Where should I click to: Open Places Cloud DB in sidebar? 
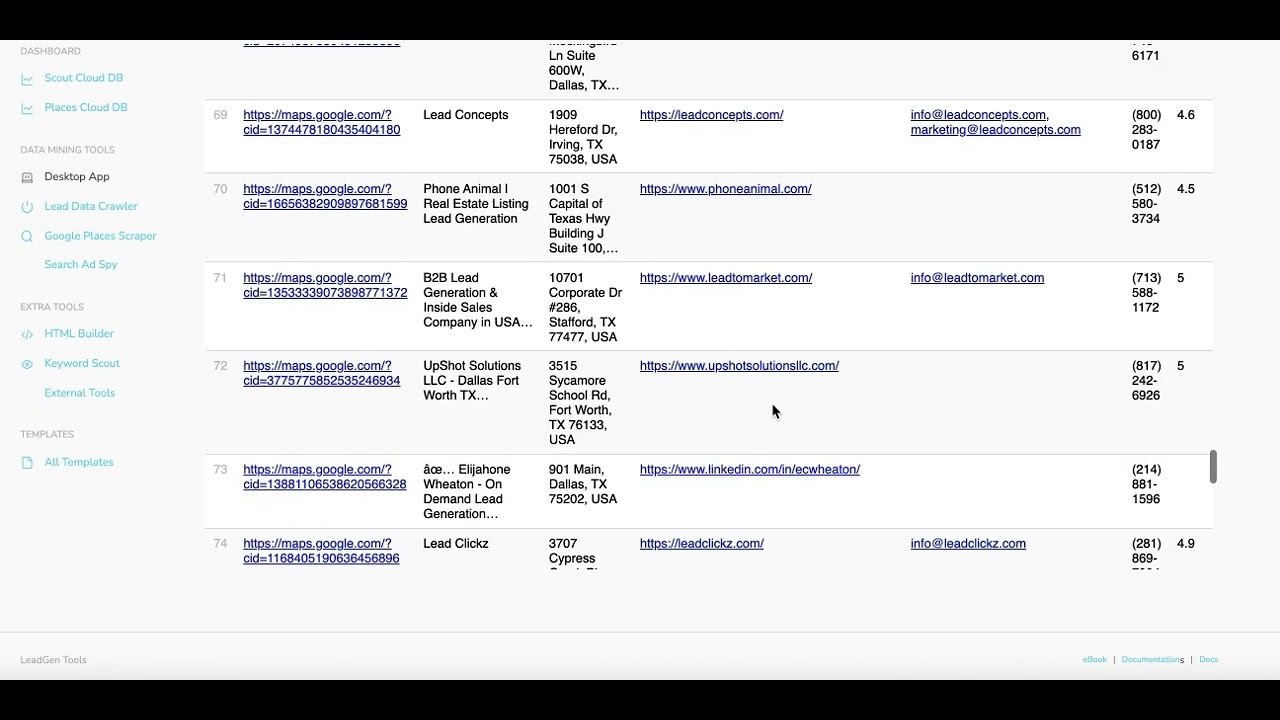tap(86, 108)
